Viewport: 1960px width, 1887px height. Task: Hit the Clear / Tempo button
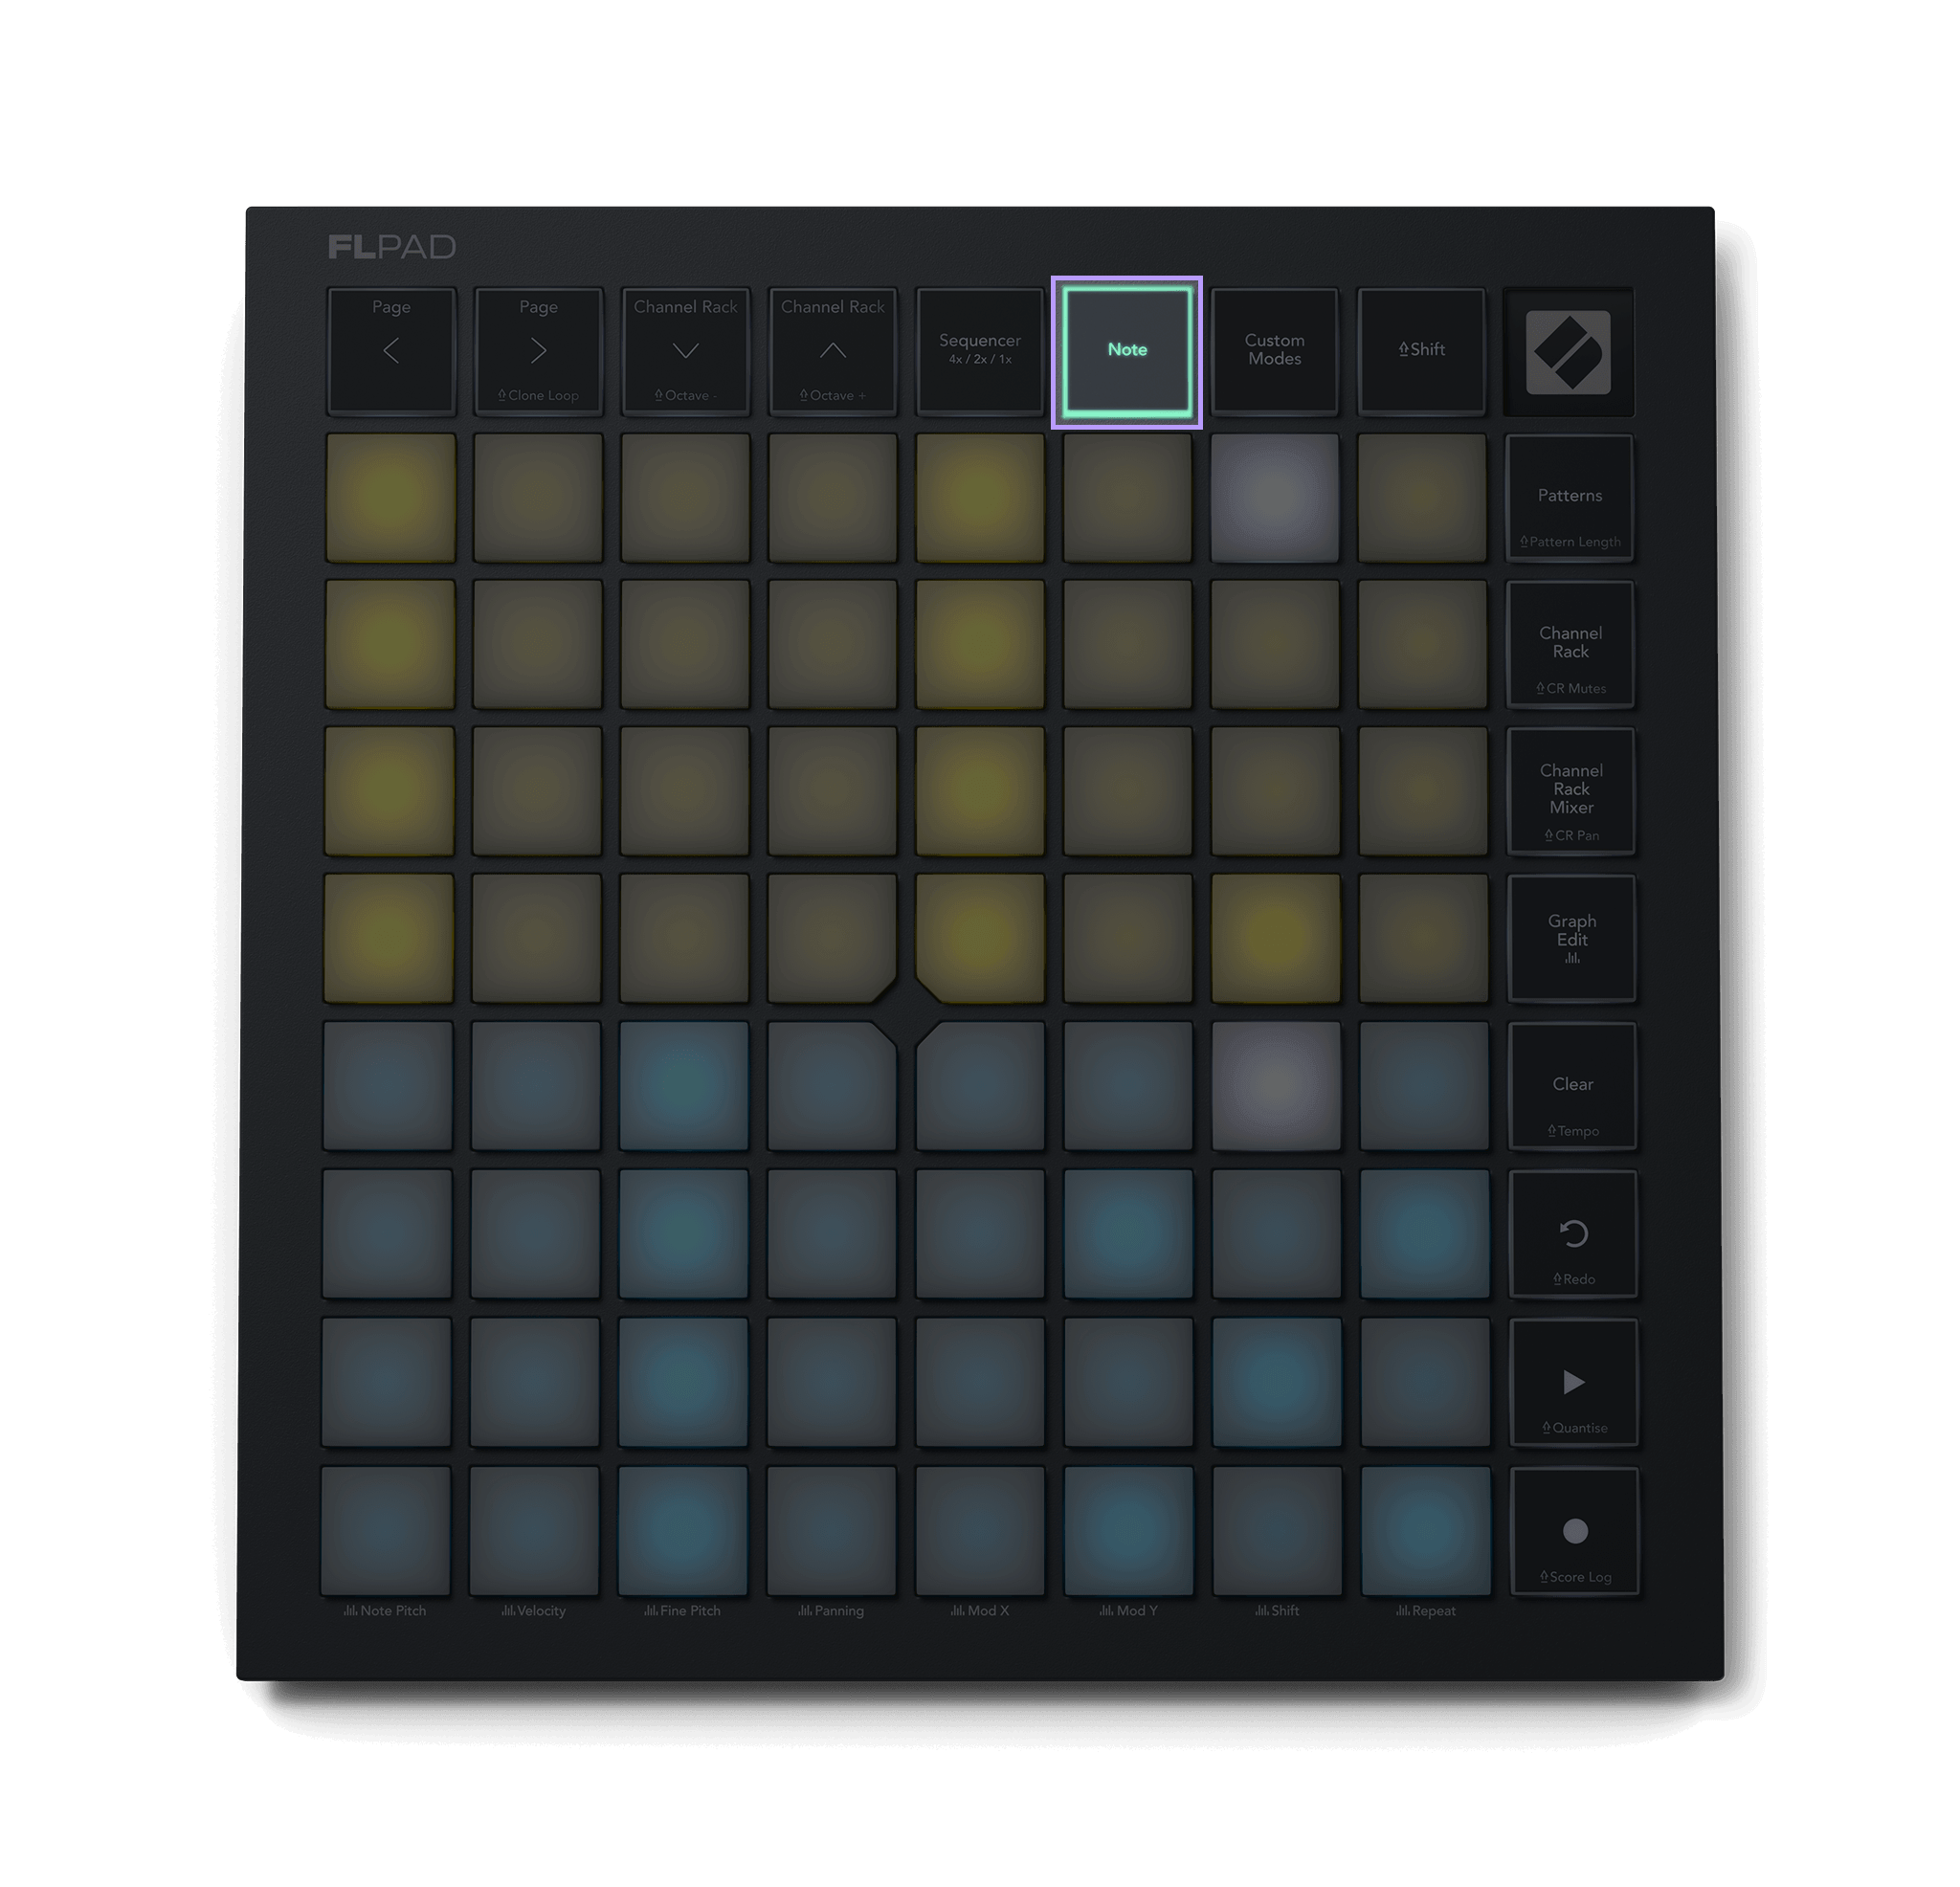pyautogui.click(x=1573, y=1086)
